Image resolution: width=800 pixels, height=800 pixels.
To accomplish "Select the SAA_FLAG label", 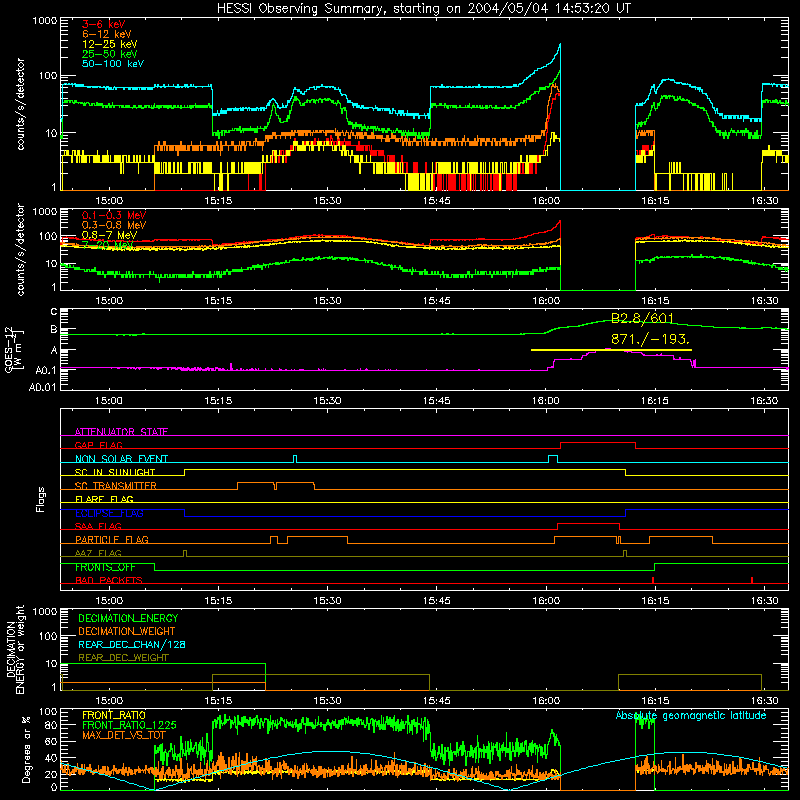I will pos(98,527).
